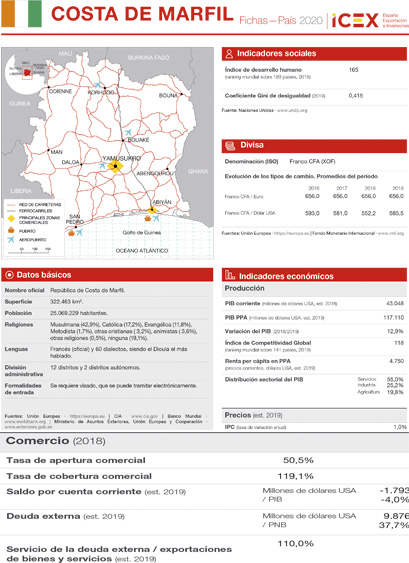Click the Franco CFA / Euro row label
This screenshot has width=409, height=563.
coord(244,196)
